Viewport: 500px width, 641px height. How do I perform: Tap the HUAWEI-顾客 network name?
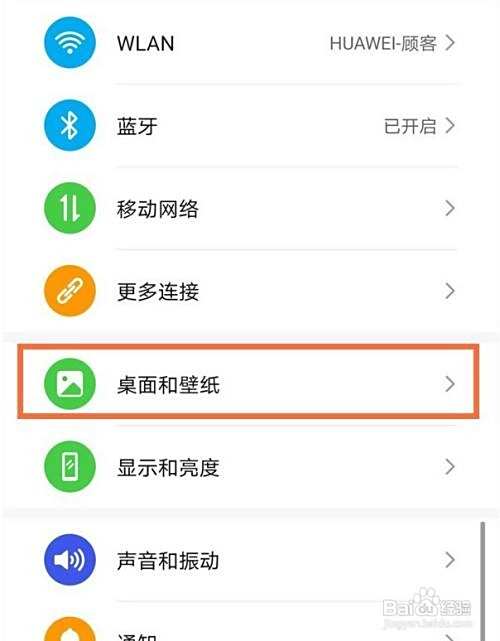coord(383,43)
